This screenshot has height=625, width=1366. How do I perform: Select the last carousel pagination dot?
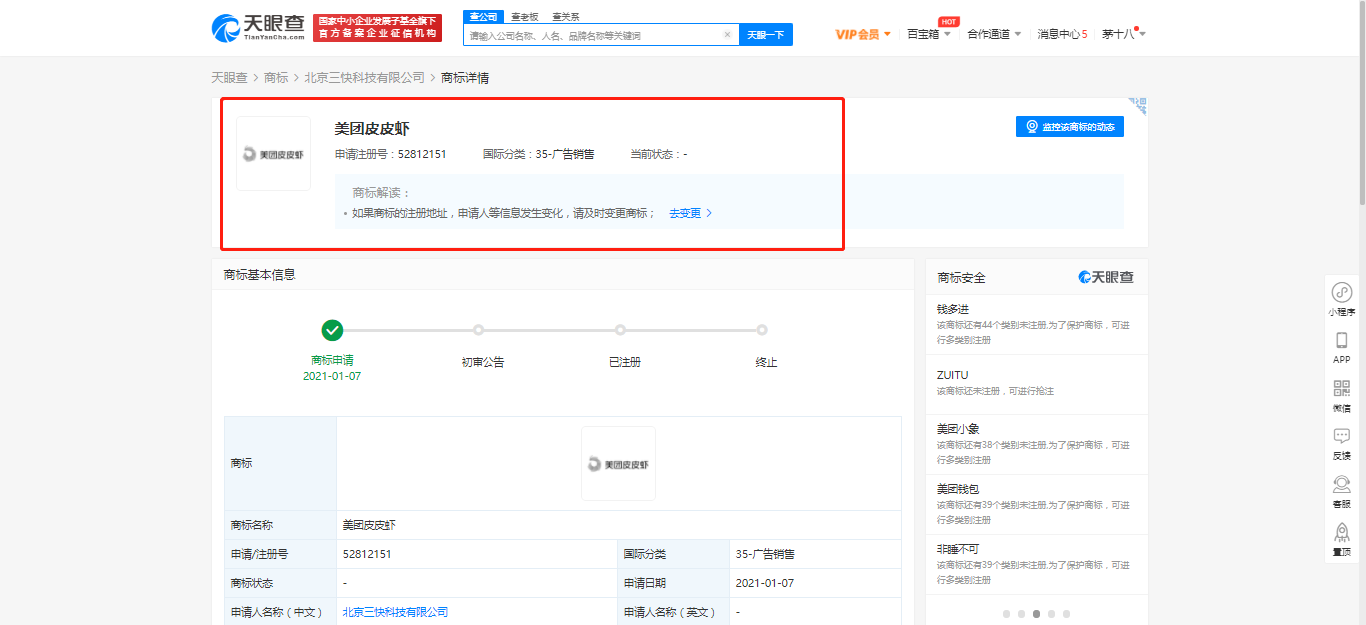[1066, 613]
